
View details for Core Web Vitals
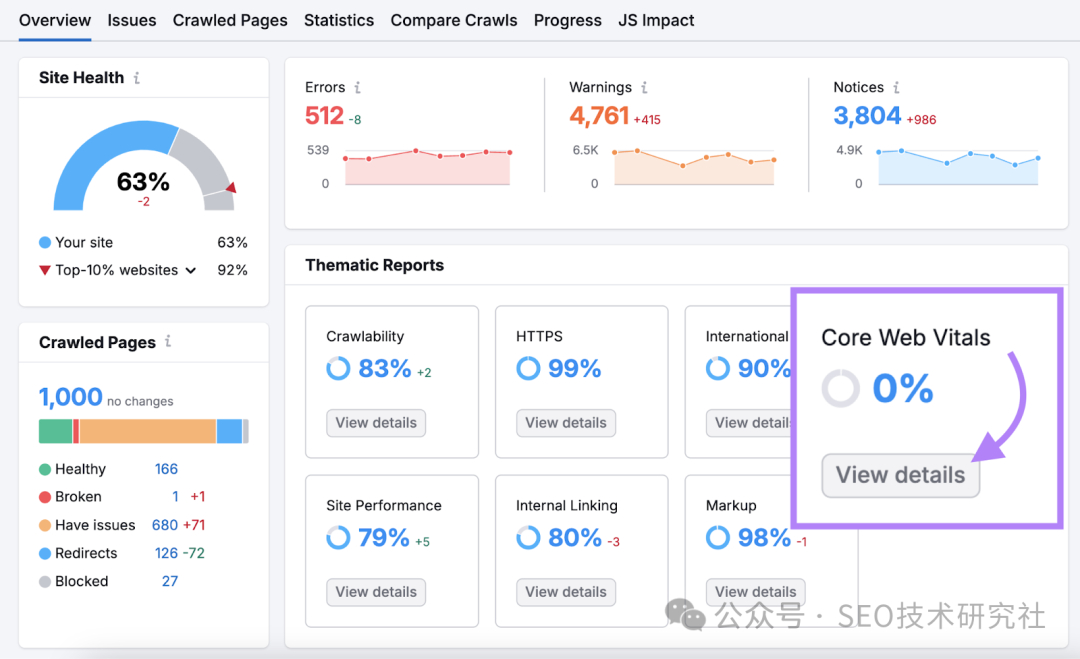[901, 475]
